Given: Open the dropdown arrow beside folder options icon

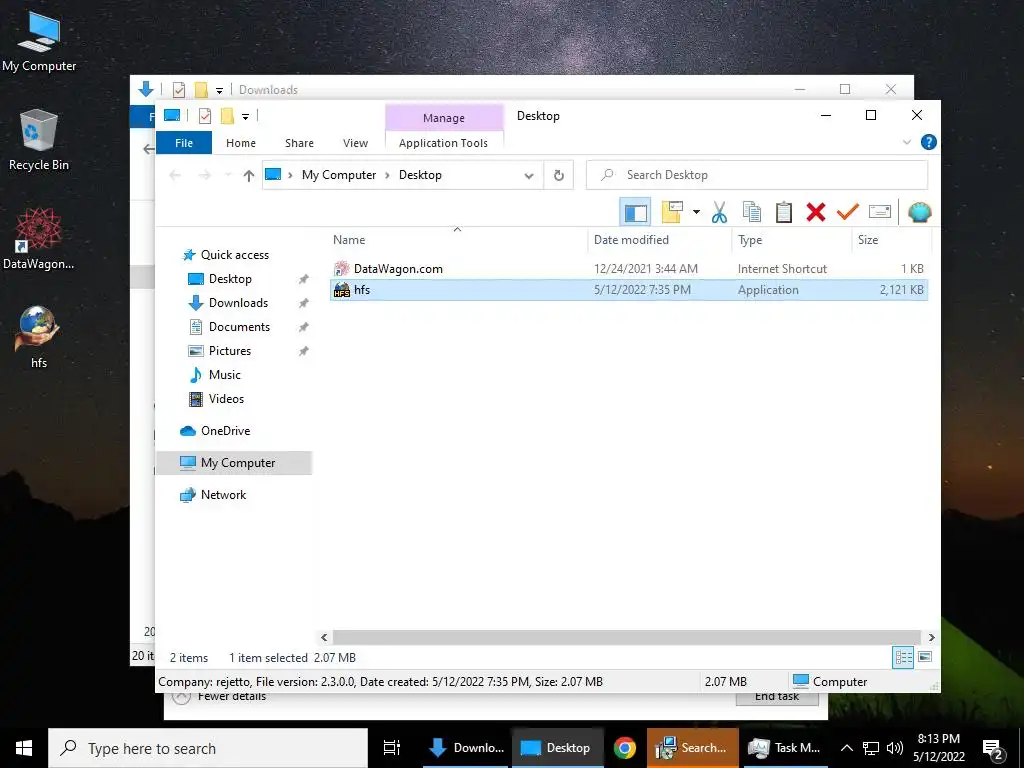Looking at the screenshot, I should pyautogui.click(x=696, y=212).
